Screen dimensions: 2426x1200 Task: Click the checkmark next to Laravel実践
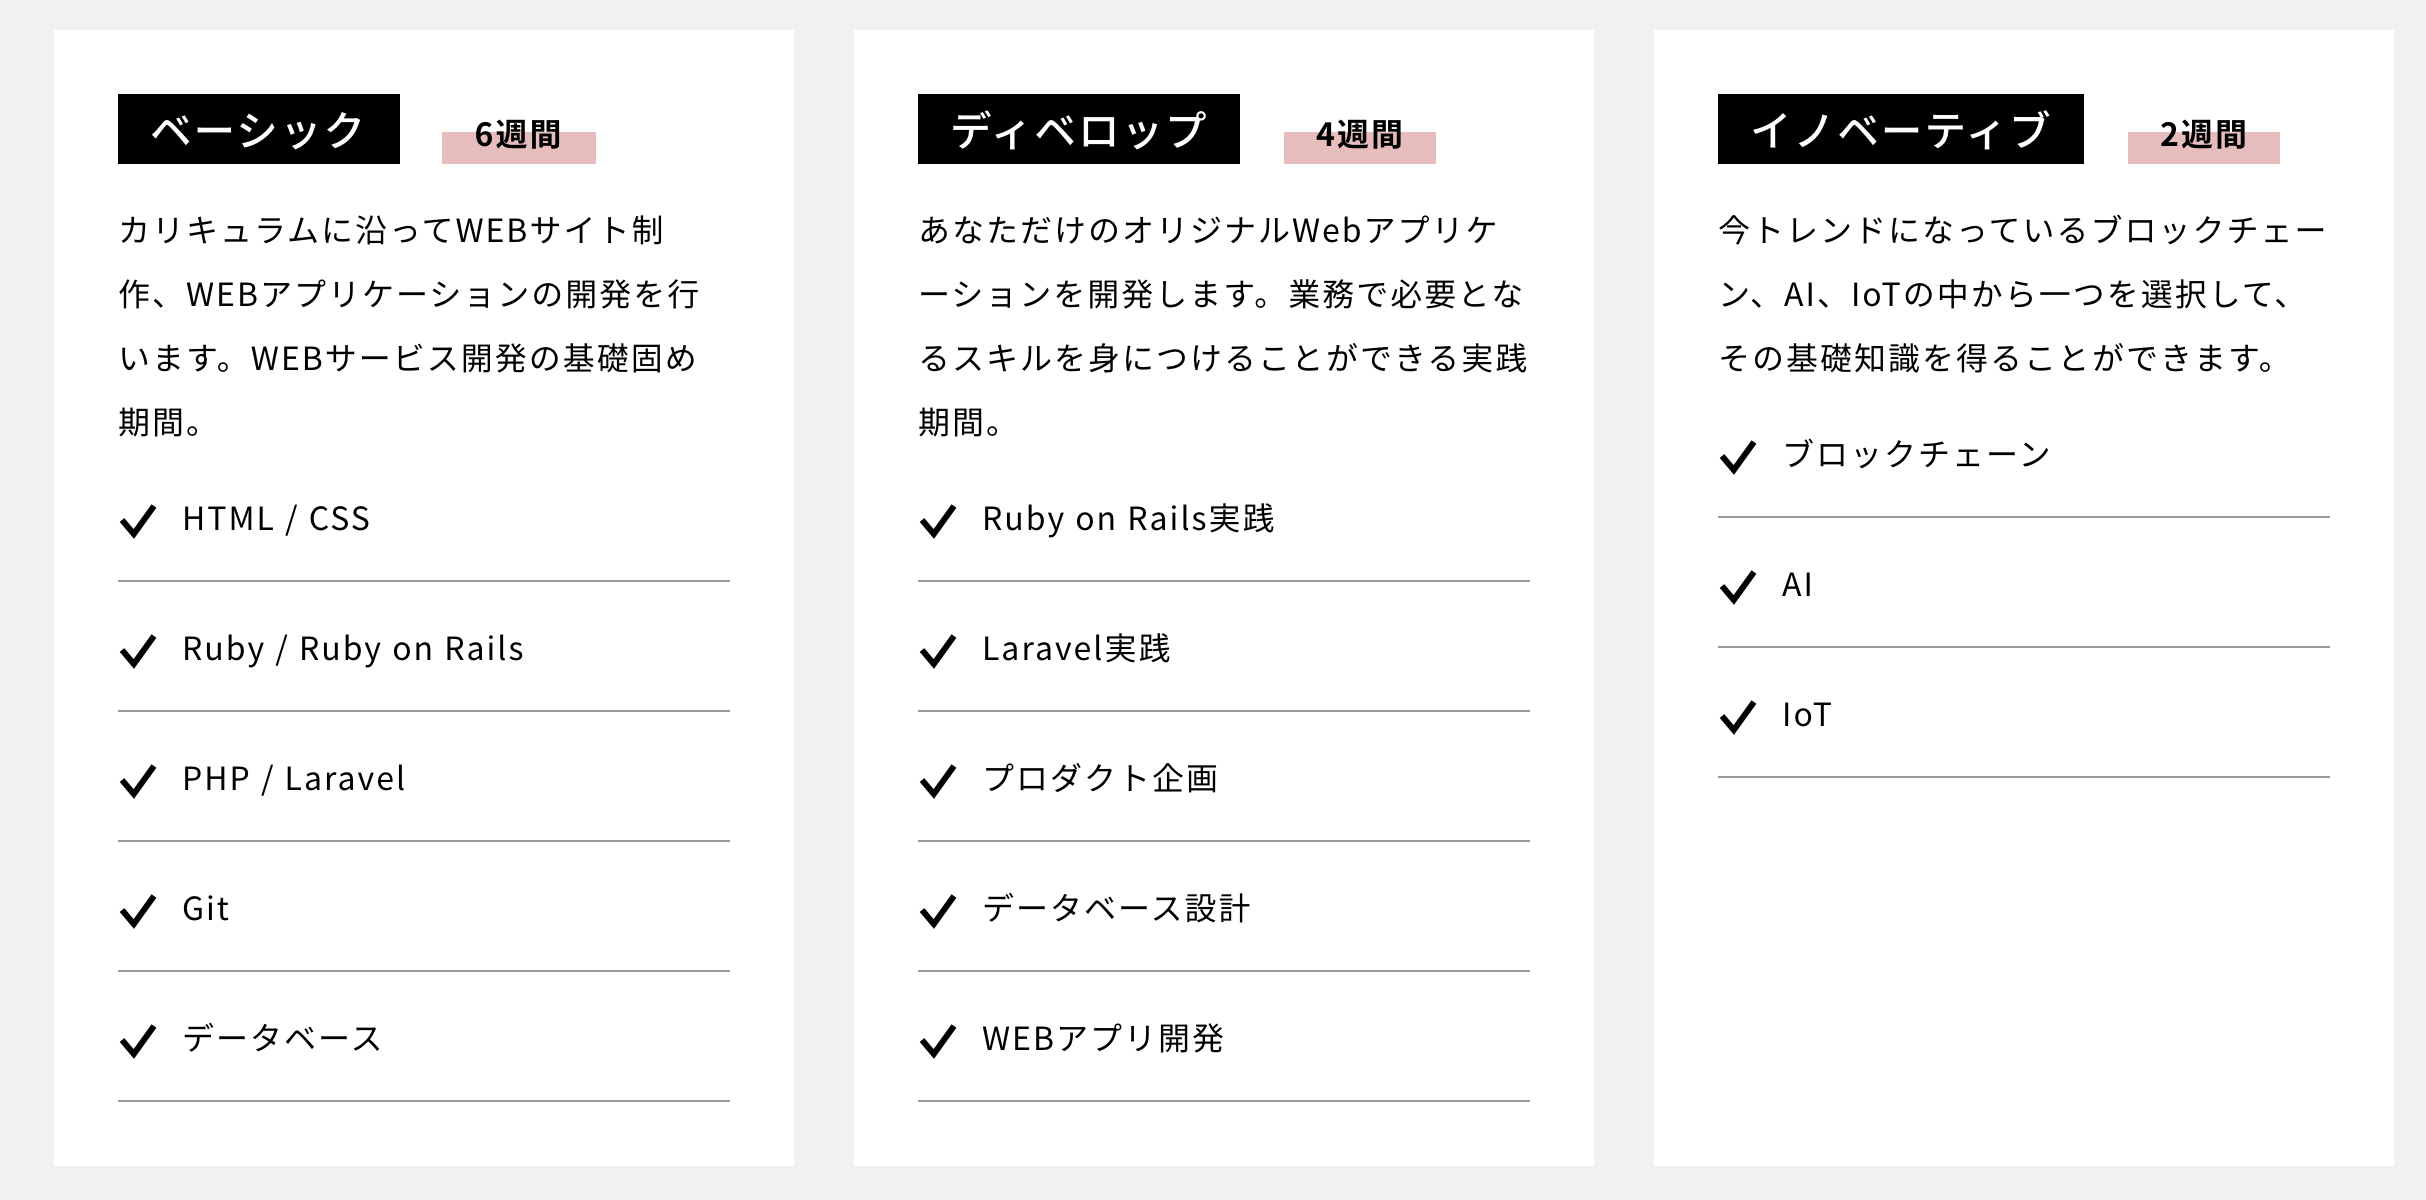click(x=938, y=651)
